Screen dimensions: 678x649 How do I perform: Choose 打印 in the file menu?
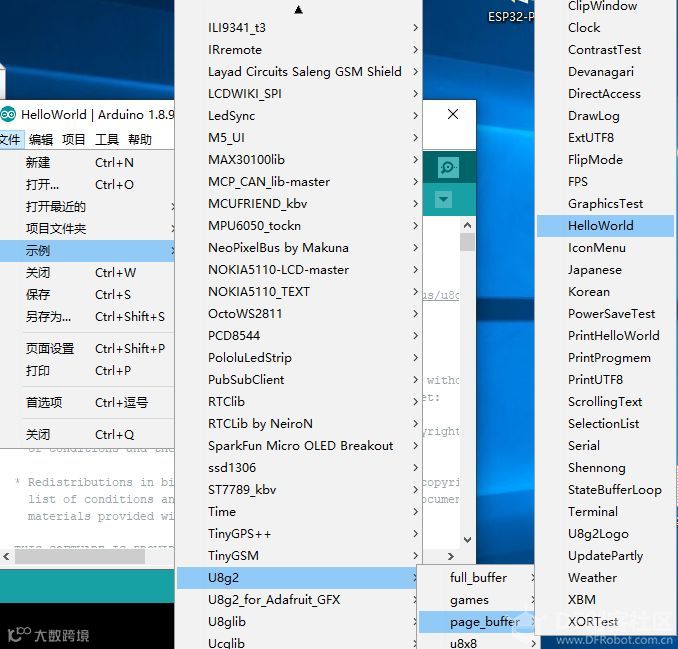(x=87, y=371)
